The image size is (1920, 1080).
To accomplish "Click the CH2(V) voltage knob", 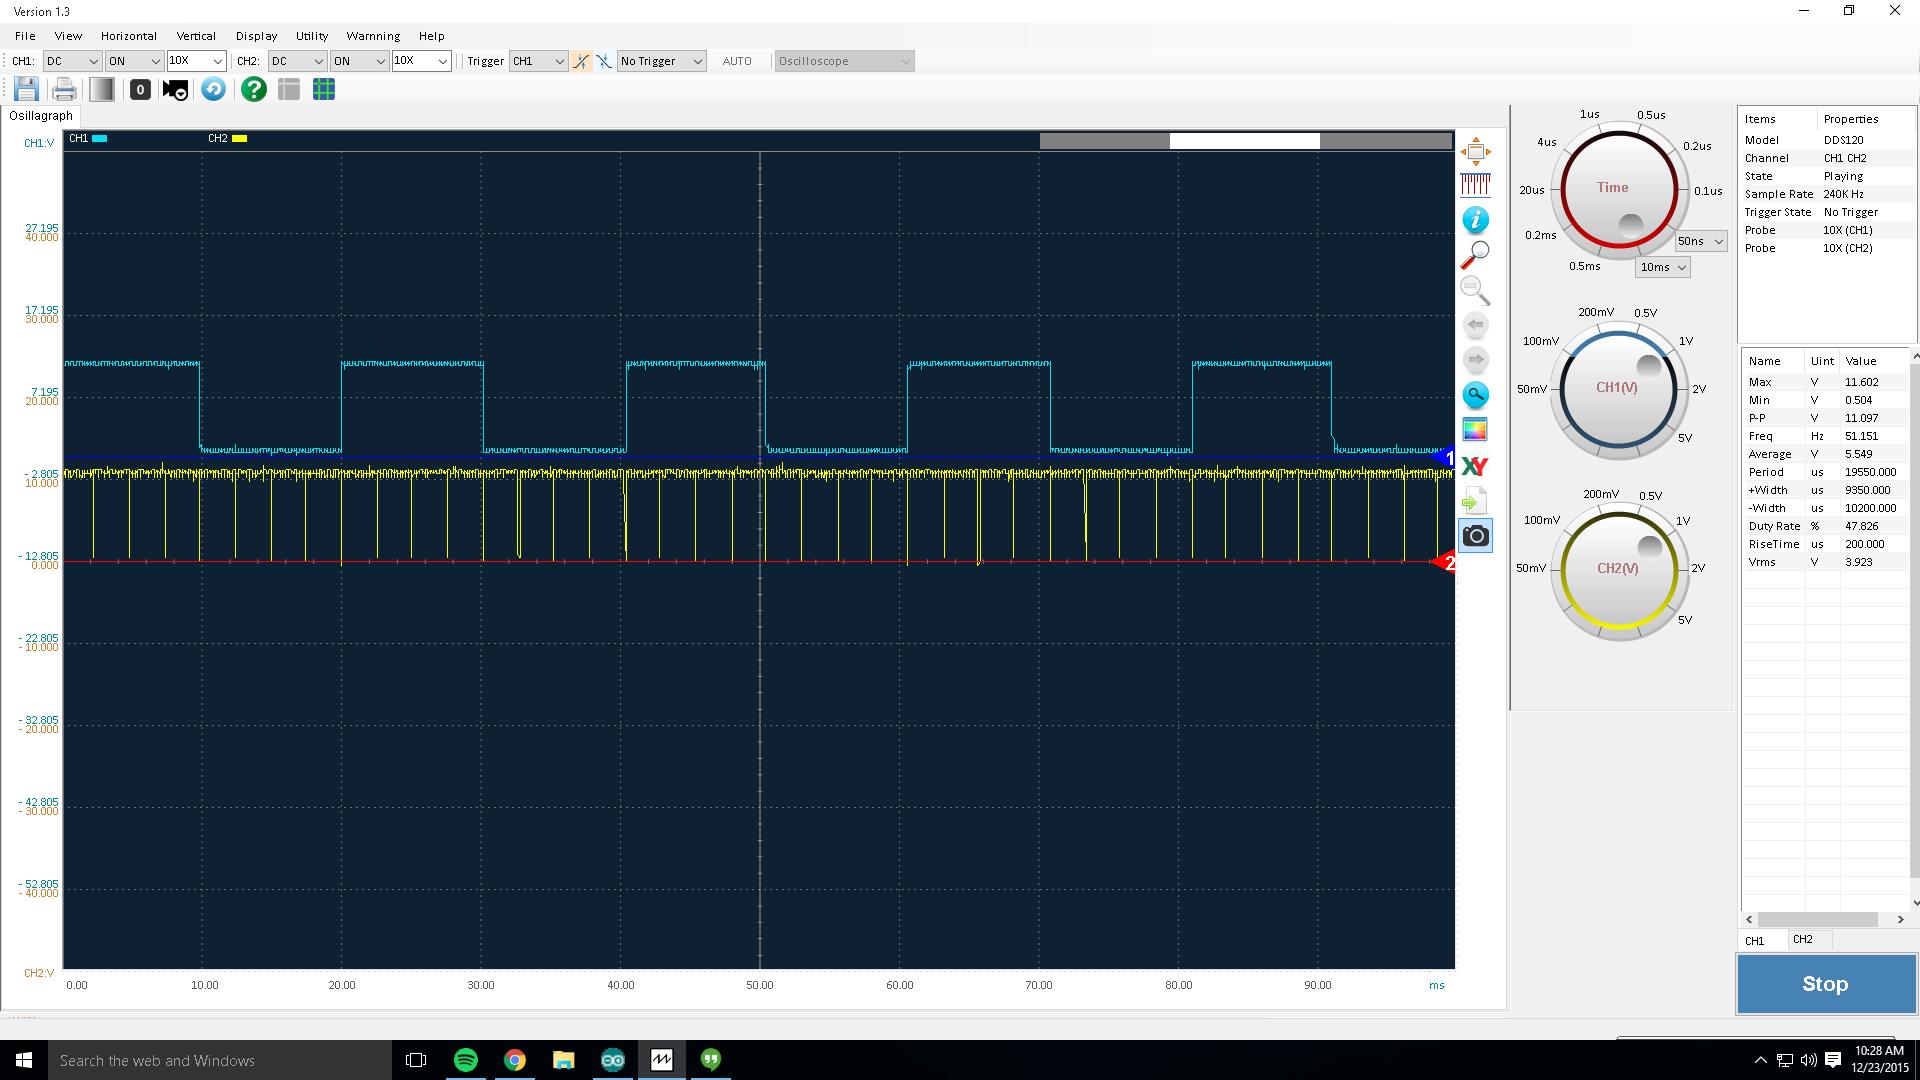I will (1618, 569).
